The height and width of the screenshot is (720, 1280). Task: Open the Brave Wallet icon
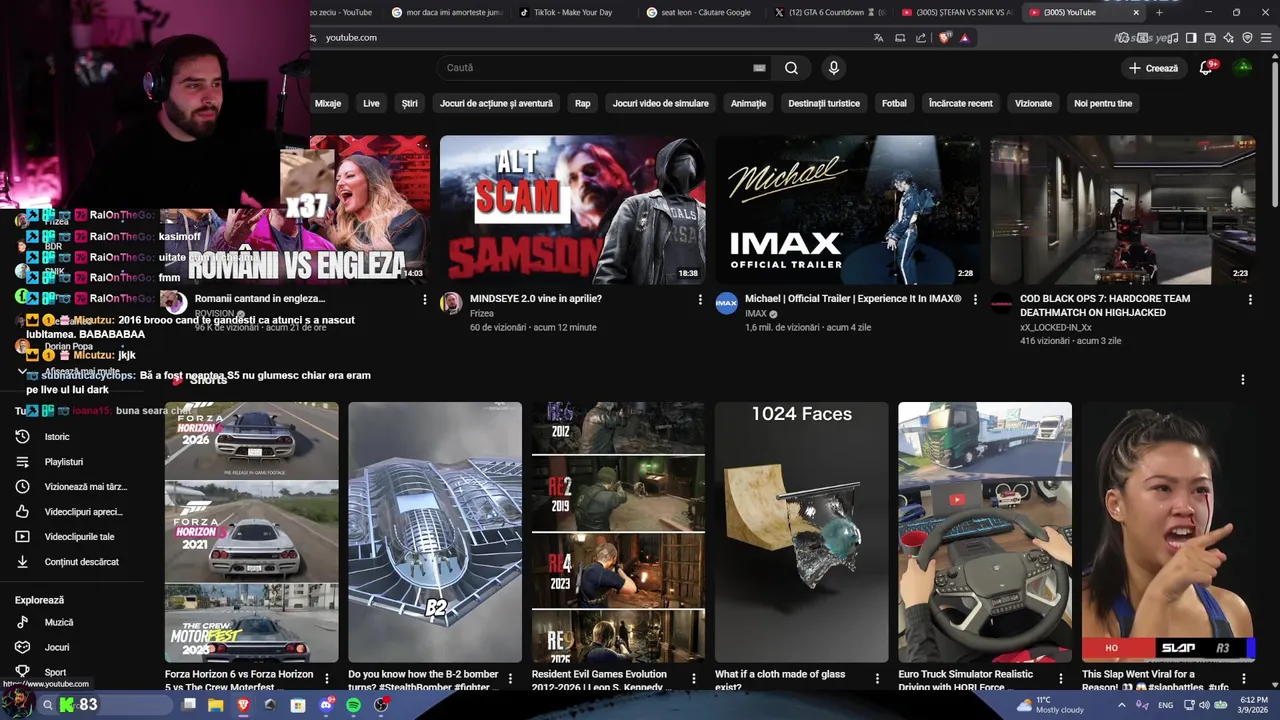(1210, 38)
